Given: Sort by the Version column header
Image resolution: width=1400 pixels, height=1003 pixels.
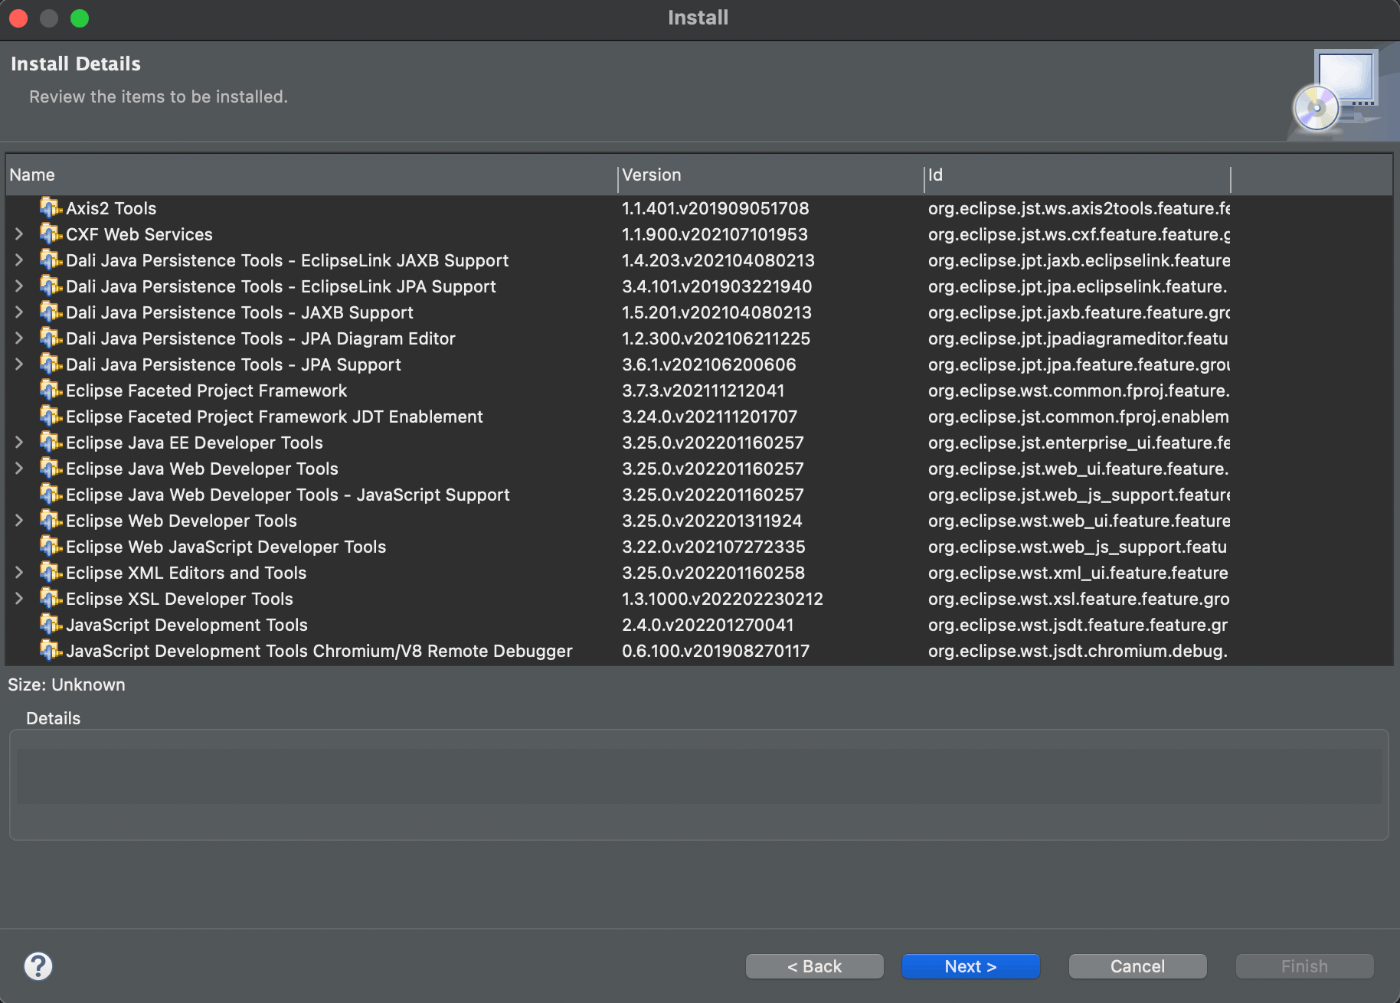Looking at the screenshot, I should [x=770, y=175].
